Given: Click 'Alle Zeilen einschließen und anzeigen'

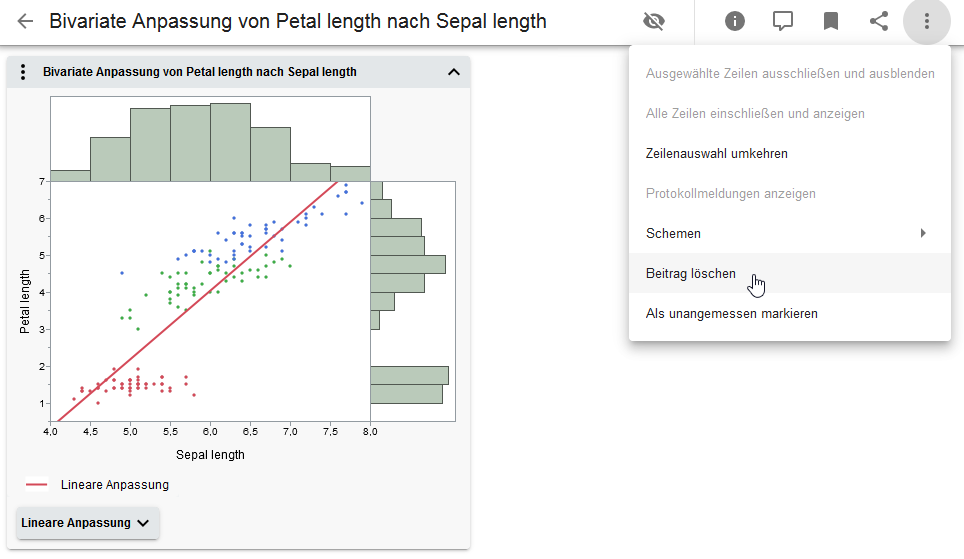Looking at the screenshot, I should pos(755,113).
